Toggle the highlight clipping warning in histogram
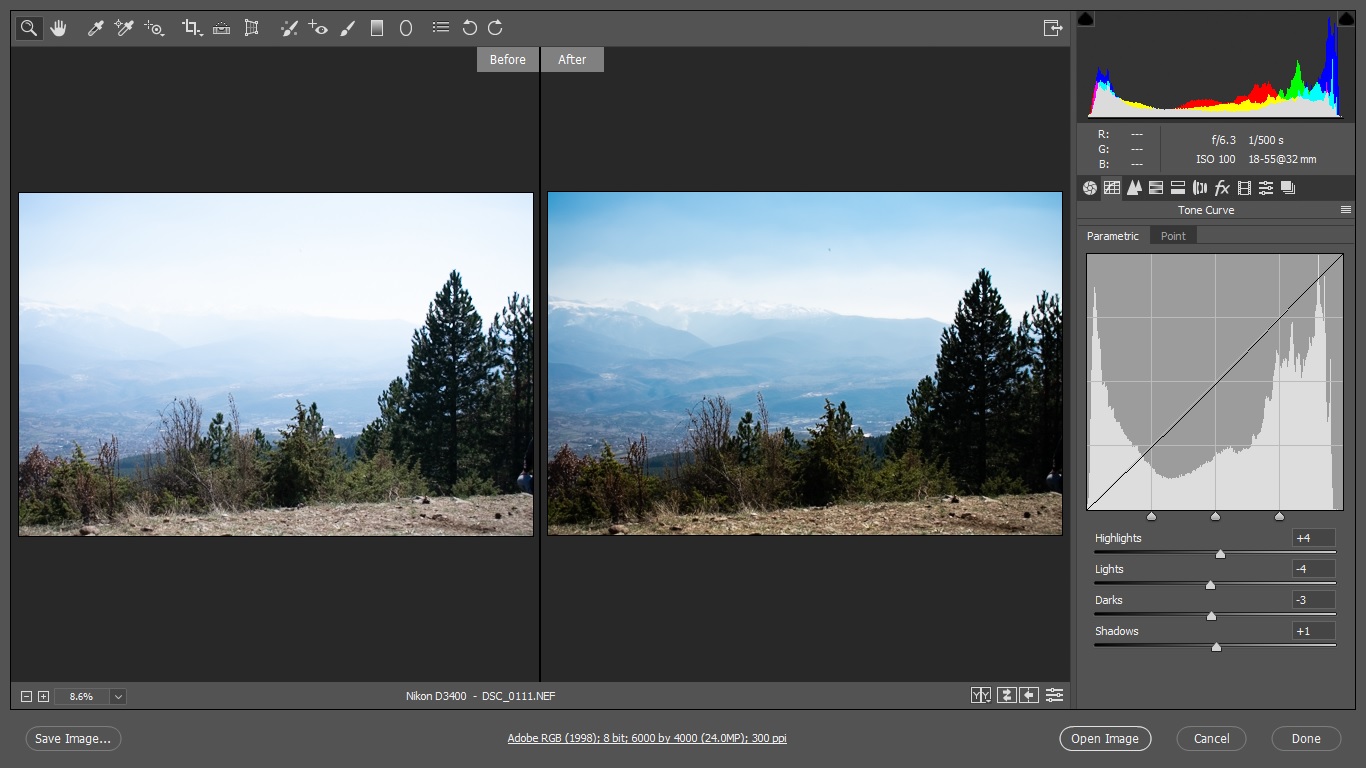 pos(1345,19)
